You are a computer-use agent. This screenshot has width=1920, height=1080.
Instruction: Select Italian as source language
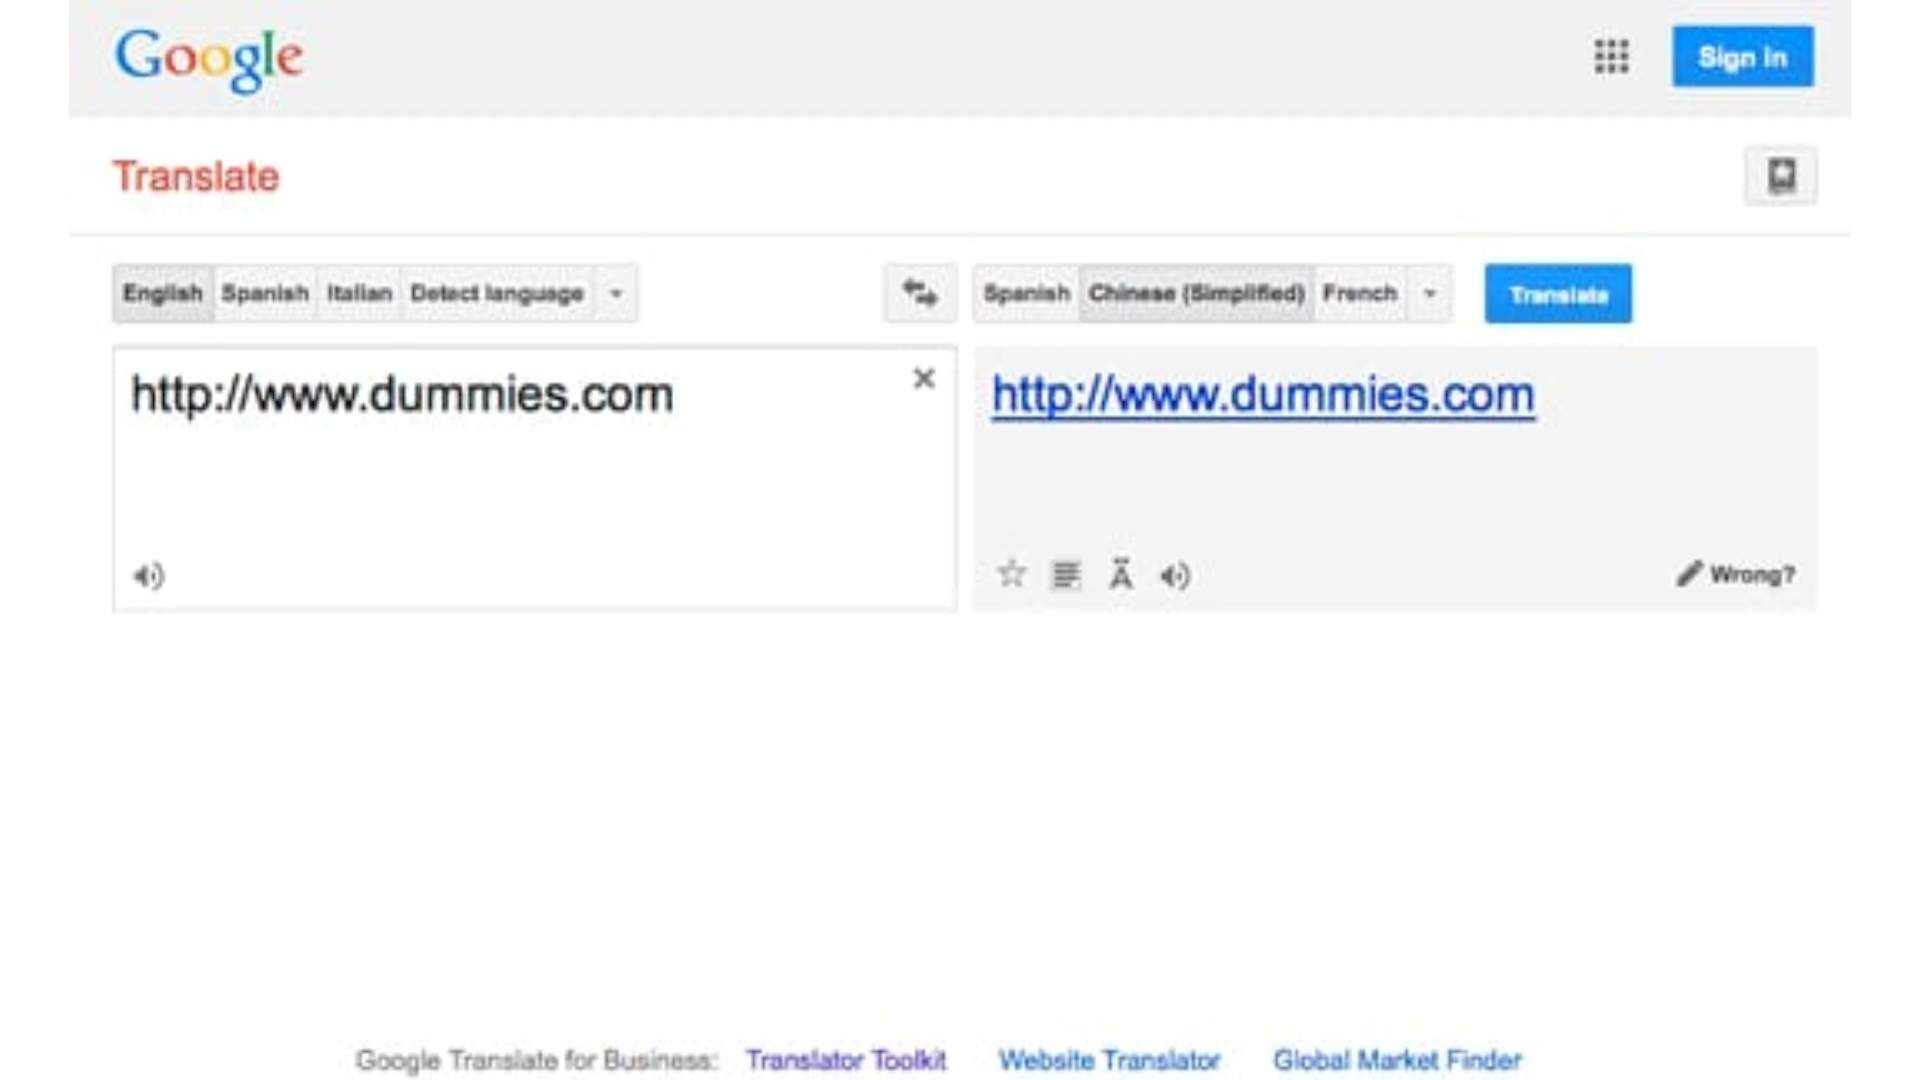(359, 293)
